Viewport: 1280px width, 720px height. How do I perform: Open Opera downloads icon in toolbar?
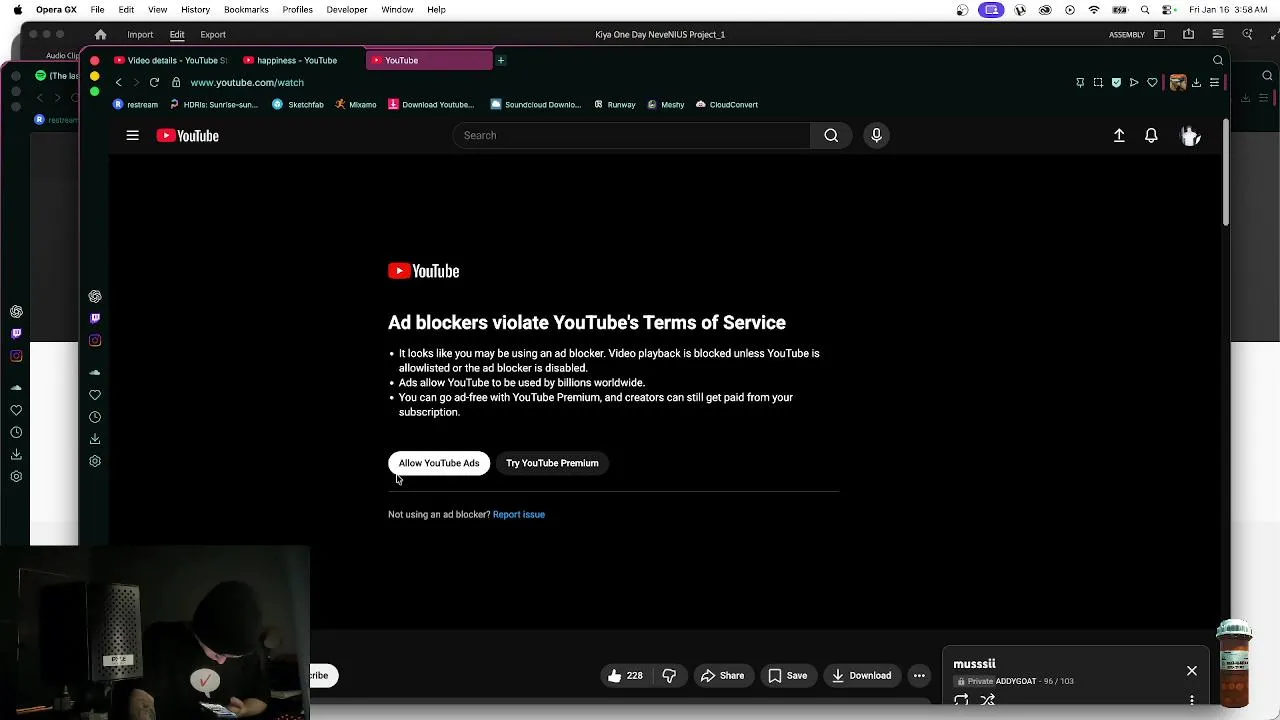pyautogui.click(x=1196, y=82)
